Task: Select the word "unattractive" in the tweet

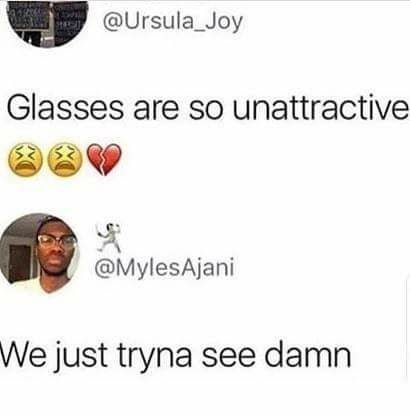Action: click(x=321, y=109)
